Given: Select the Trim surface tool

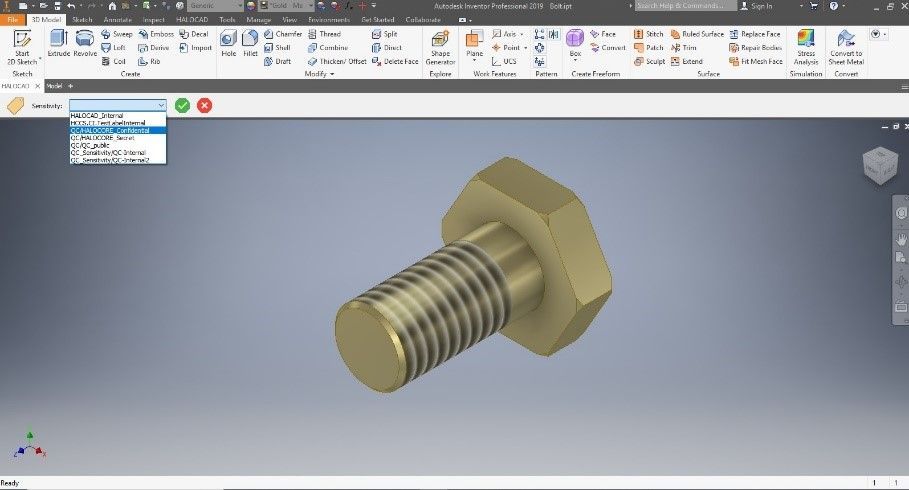Looking at the screenshot, I should point(683,48).
